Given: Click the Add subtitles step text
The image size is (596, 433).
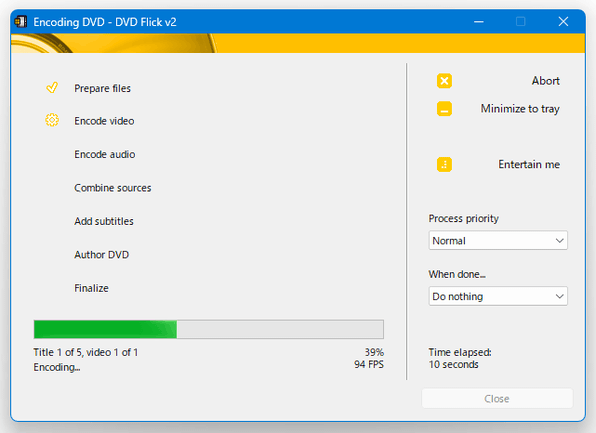Looking at the screenshot, I should pyautogui.click(x=104, y=221).
